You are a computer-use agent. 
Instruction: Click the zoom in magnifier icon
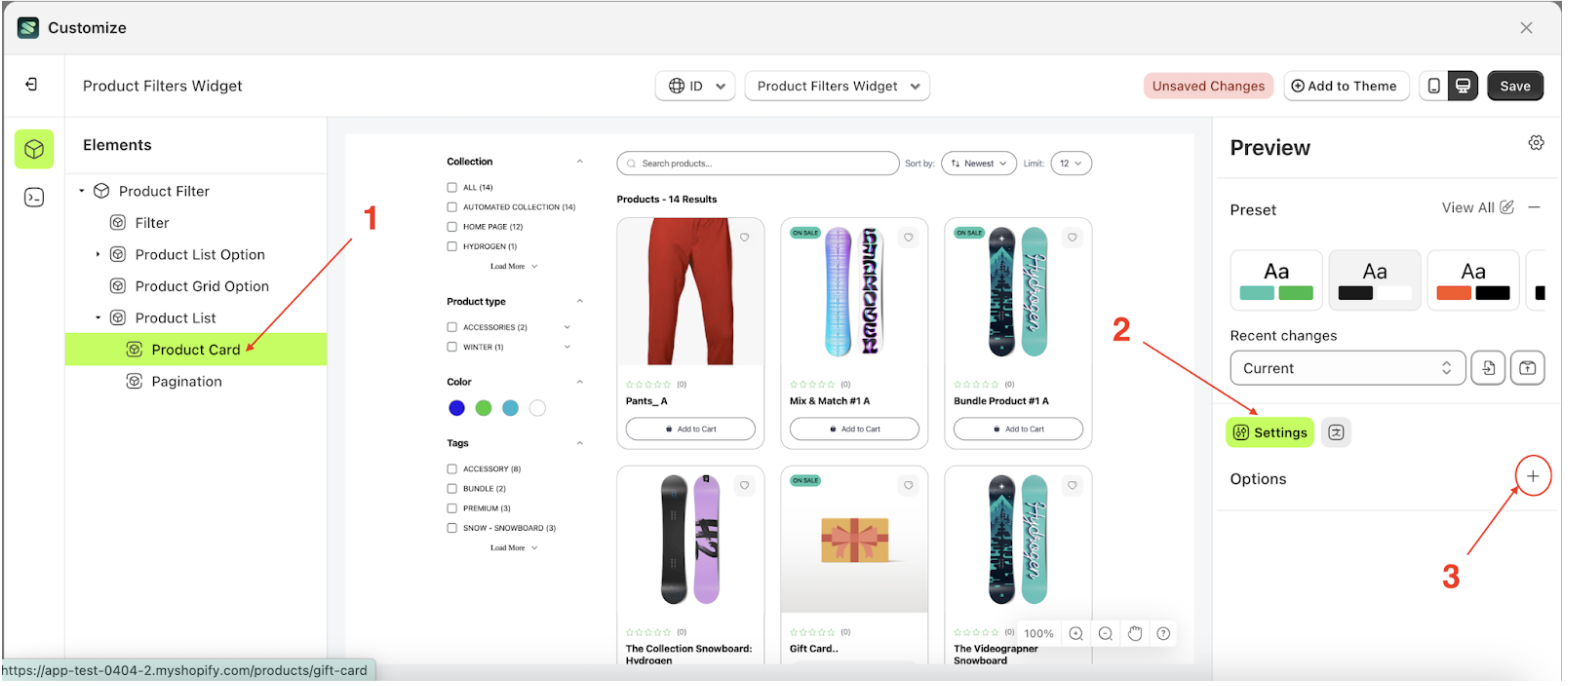tap(1076, 633)
